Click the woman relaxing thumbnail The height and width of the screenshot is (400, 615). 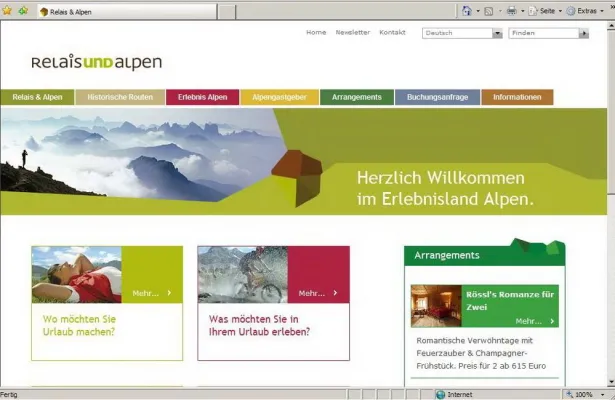[x=76, y=275]
